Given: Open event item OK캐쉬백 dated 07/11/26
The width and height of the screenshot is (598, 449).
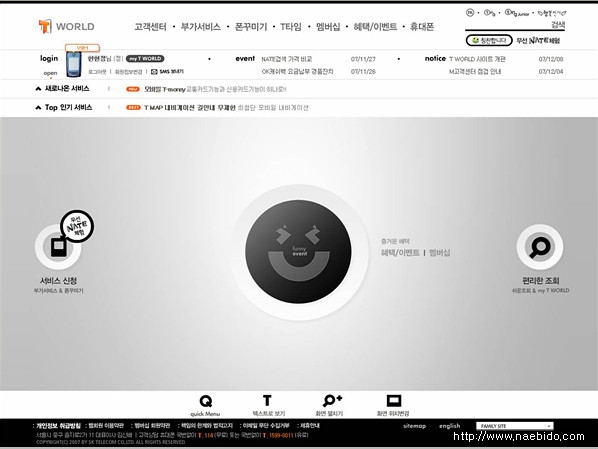Looking at the screenshot, I should tap(297, 71).
